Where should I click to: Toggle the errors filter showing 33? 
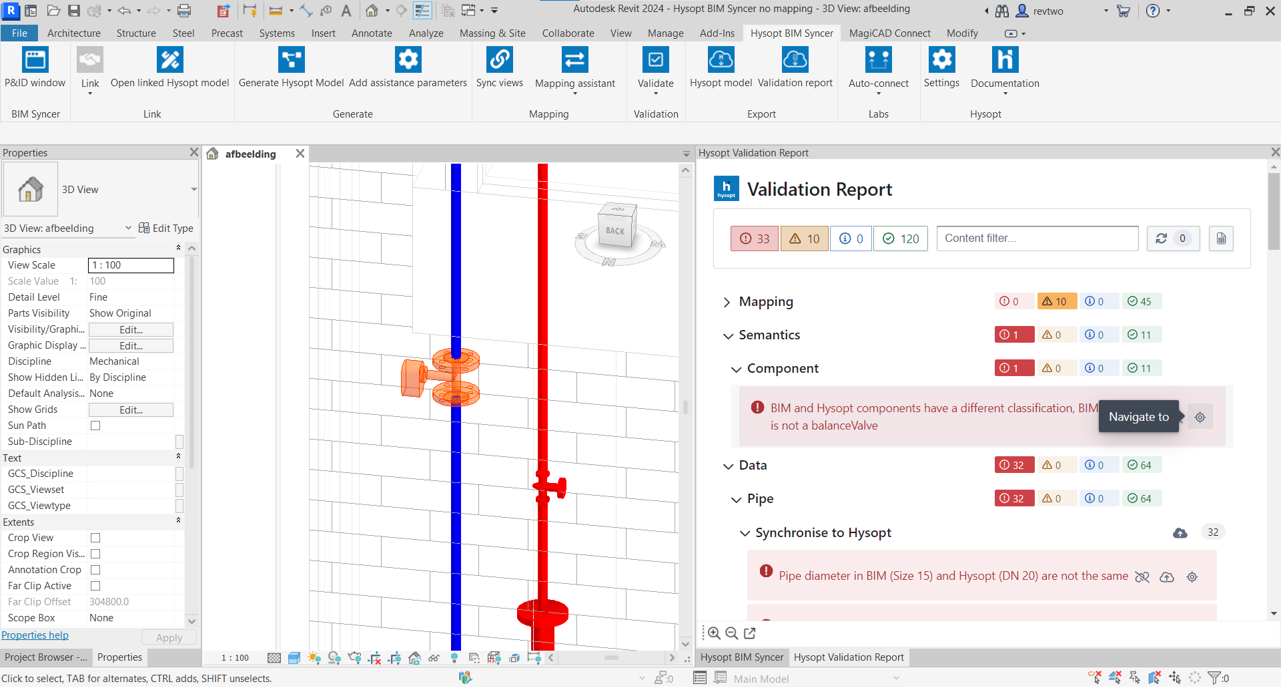(x=754, y=239)
